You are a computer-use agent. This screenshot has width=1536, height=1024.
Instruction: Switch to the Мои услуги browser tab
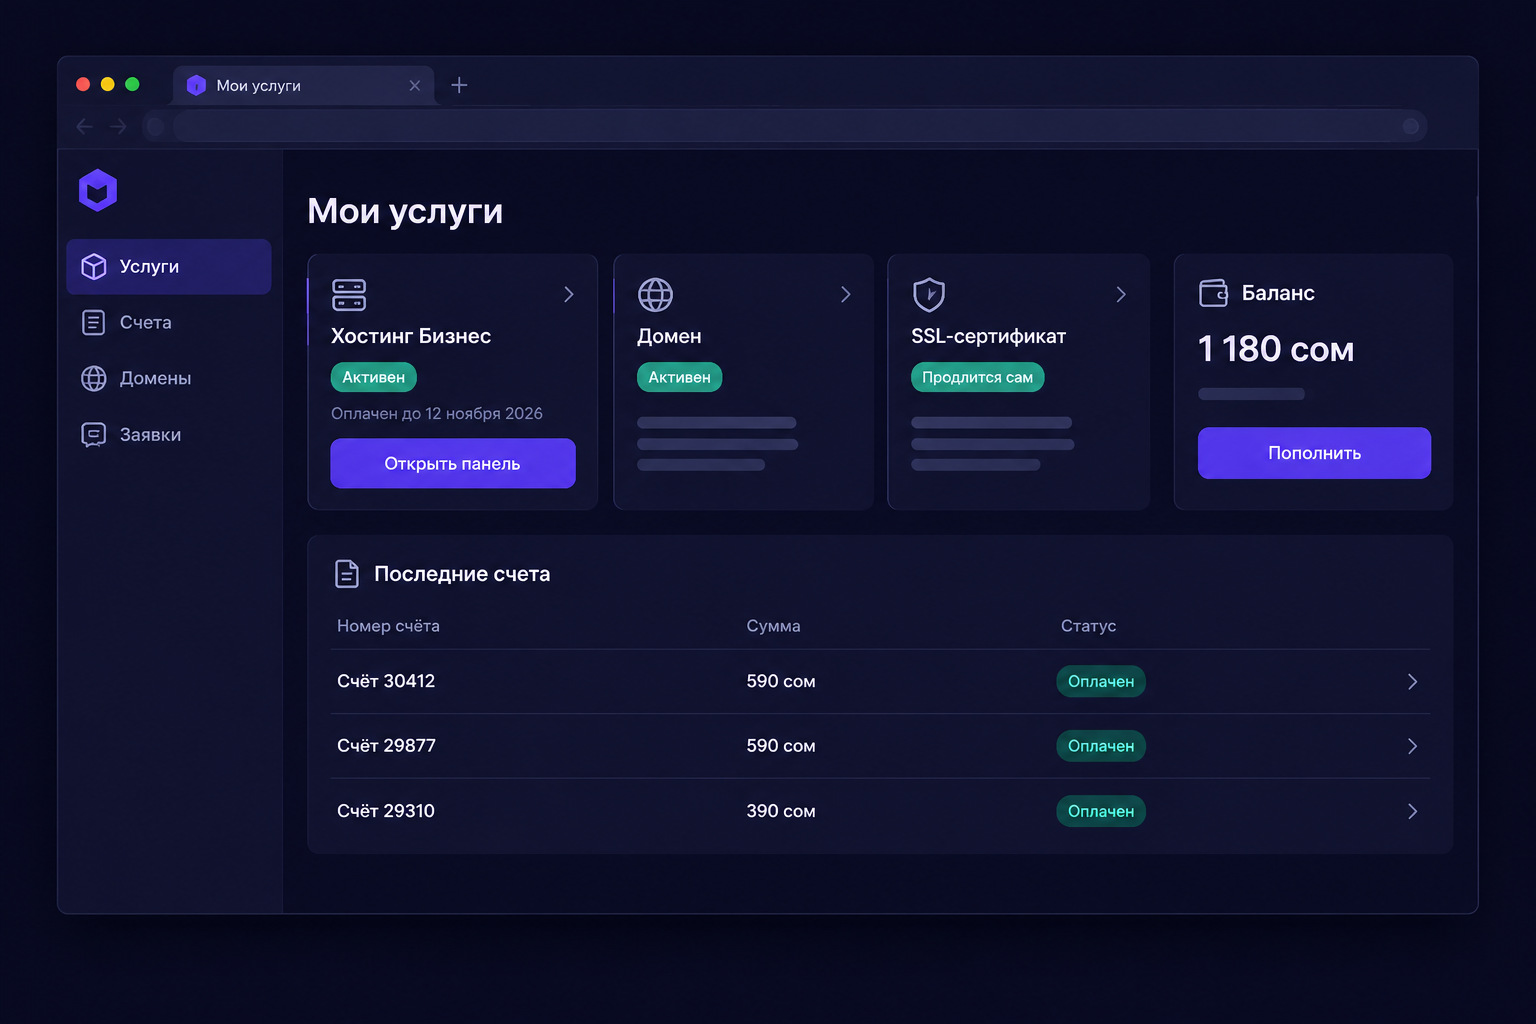304,85
